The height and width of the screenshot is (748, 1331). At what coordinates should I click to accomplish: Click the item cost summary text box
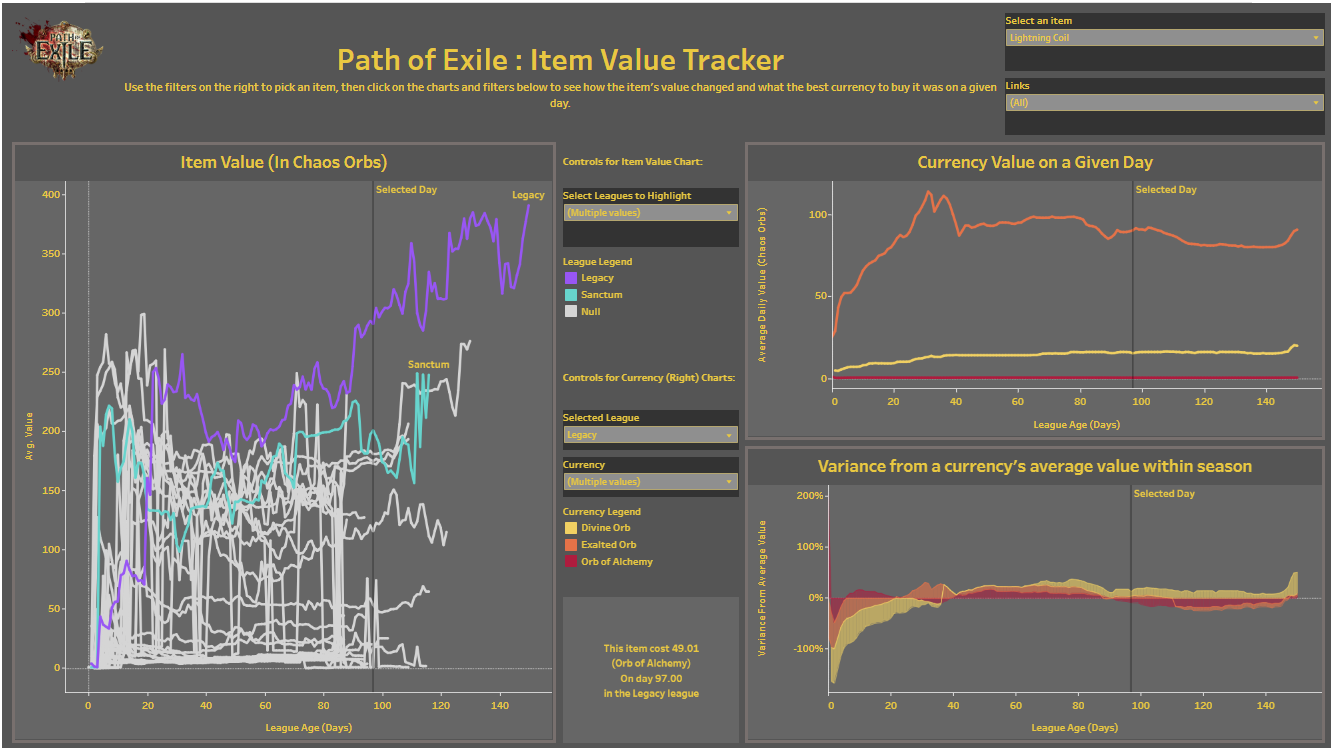(x=650, y=671)
